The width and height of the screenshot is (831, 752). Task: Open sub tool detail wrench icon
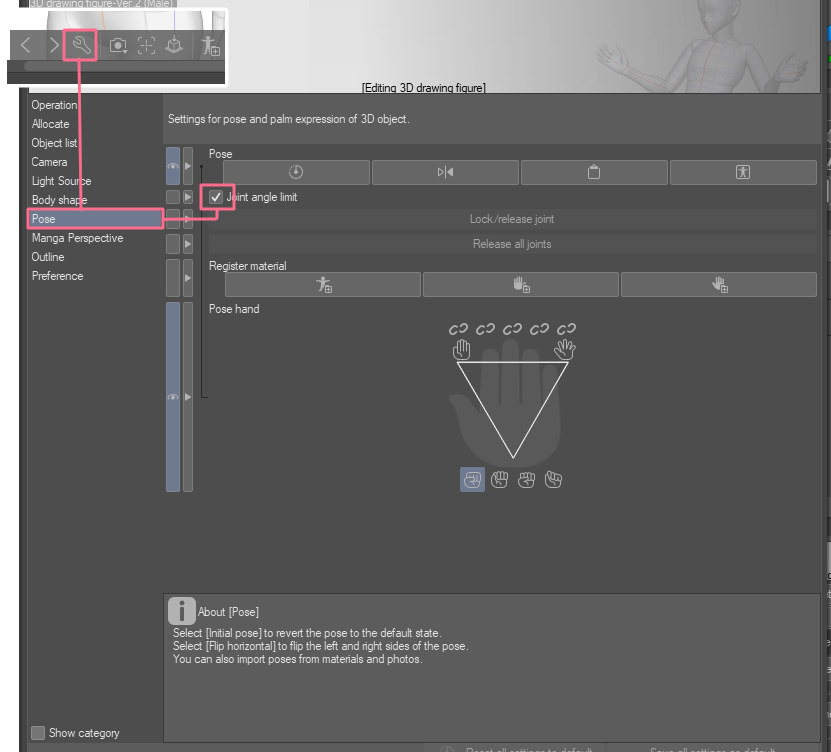pos(80,45)
